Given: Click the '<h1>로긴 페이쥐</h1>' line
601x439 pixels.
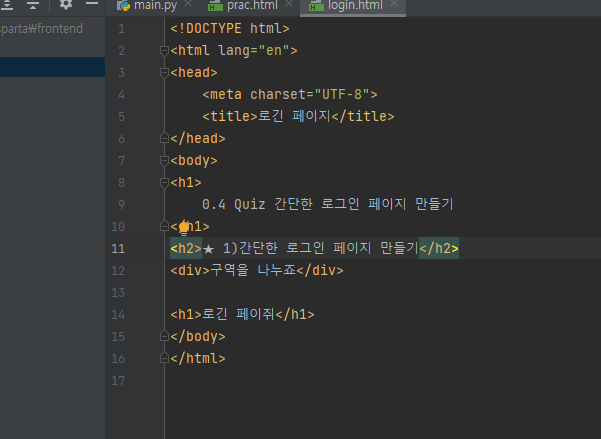Looking at the screenshot, I should click(242, 315).
